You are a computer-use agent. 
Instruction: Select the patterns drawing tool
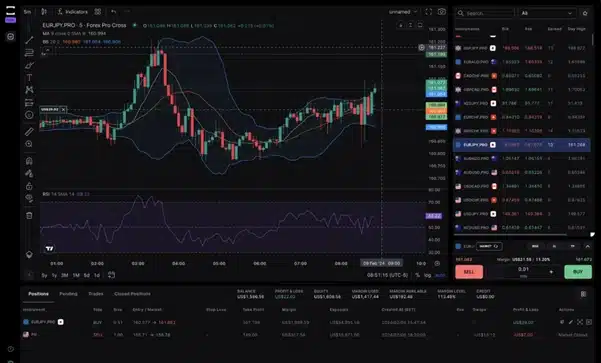(29, 90)
